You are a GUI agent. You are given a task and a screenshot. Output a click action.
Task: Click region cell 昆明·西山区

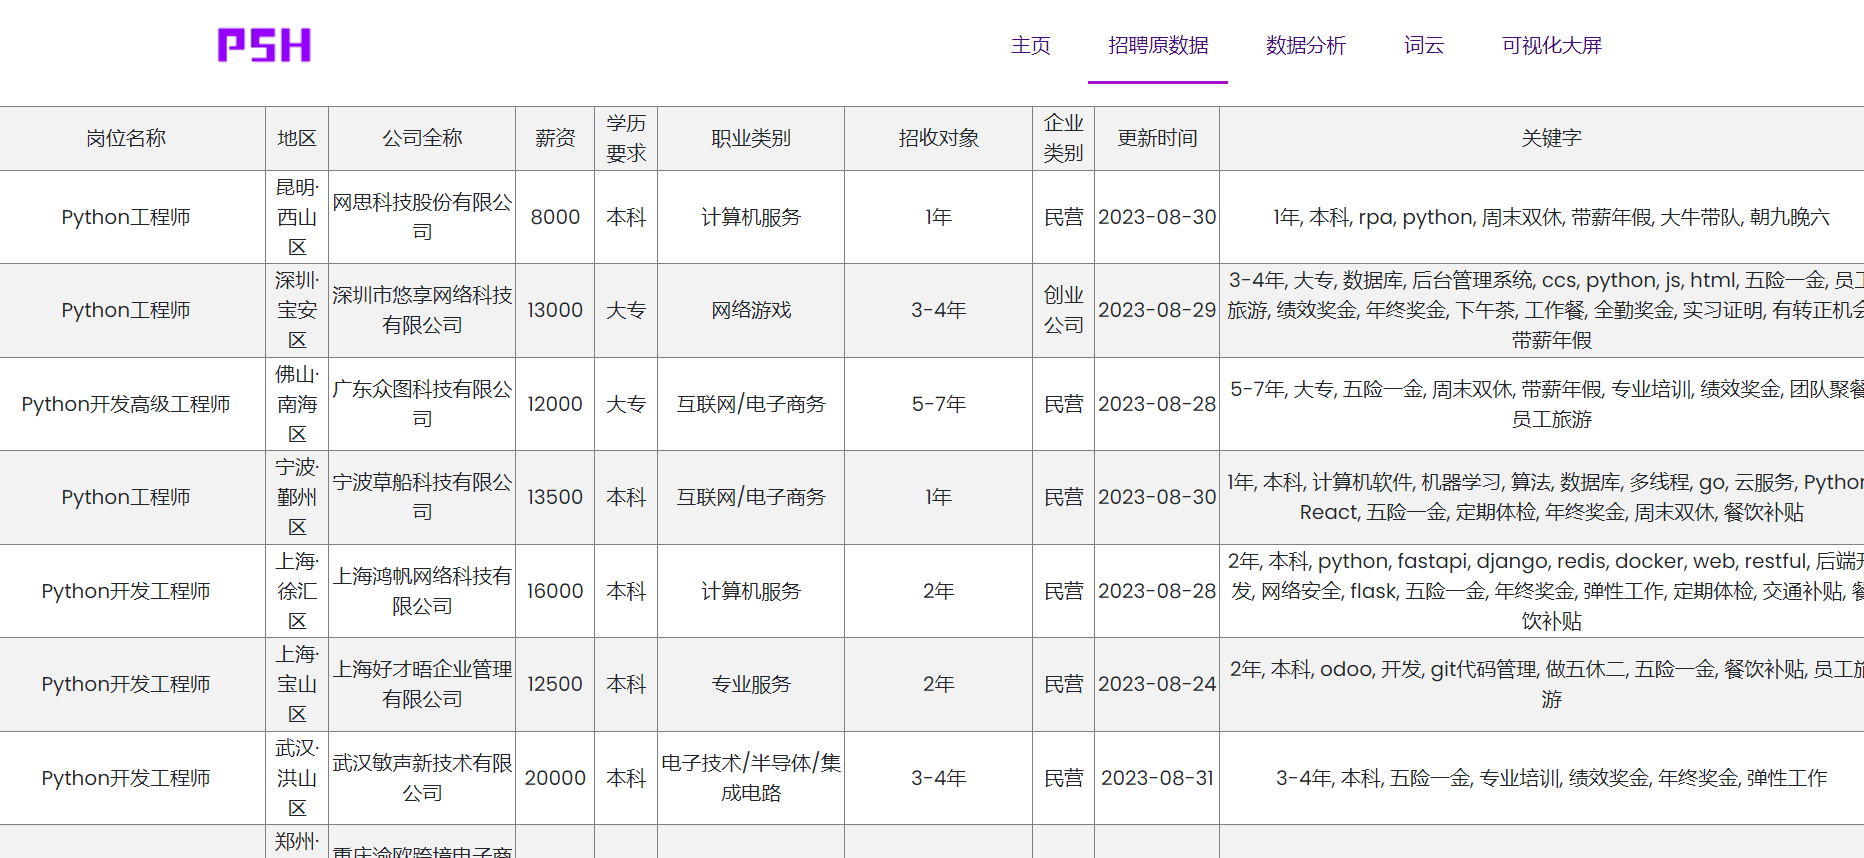[x=297, y=217]
